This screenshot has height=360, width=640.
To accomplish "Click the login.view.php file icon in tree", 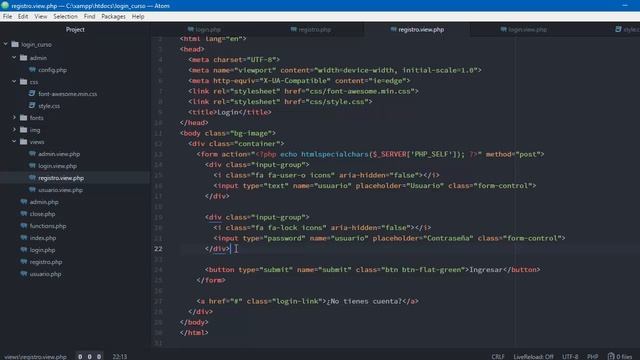I will [x=32, y=166].
